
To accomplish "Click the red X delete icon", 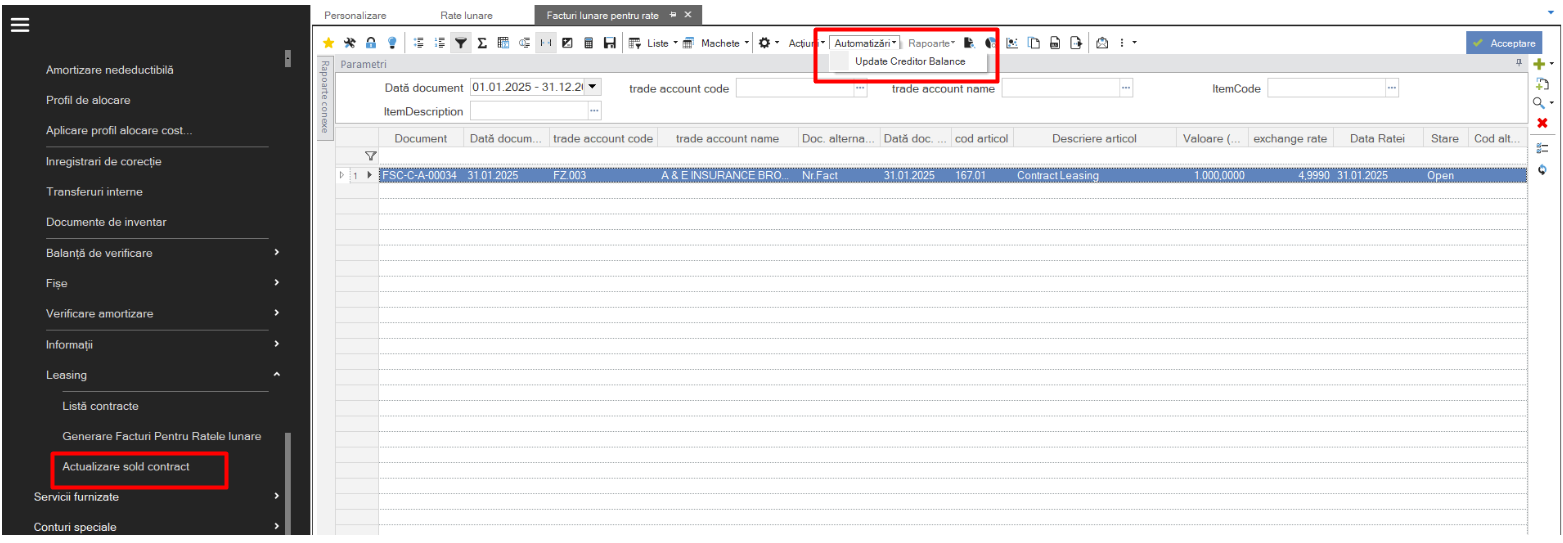I will coord(1542,123).
